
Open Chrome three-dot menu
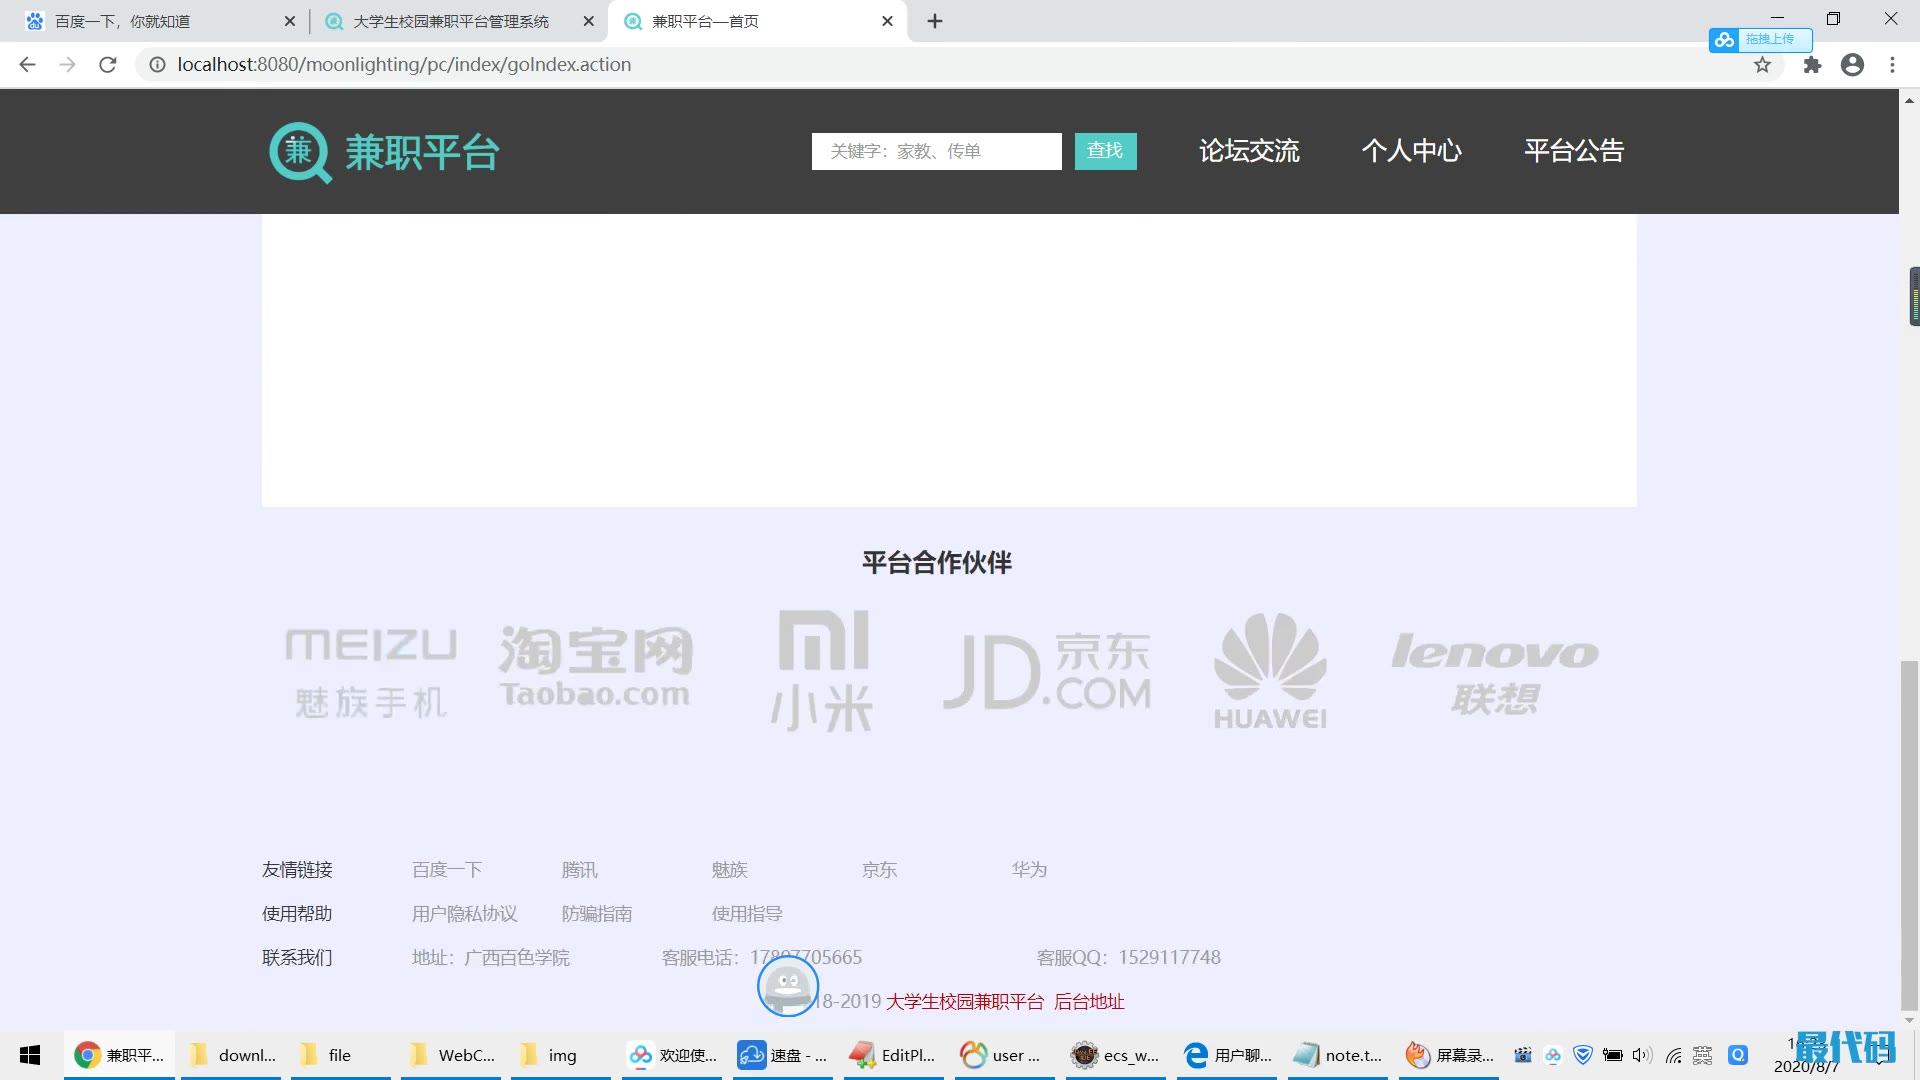pyautogui.click(x=1892, y=65)
